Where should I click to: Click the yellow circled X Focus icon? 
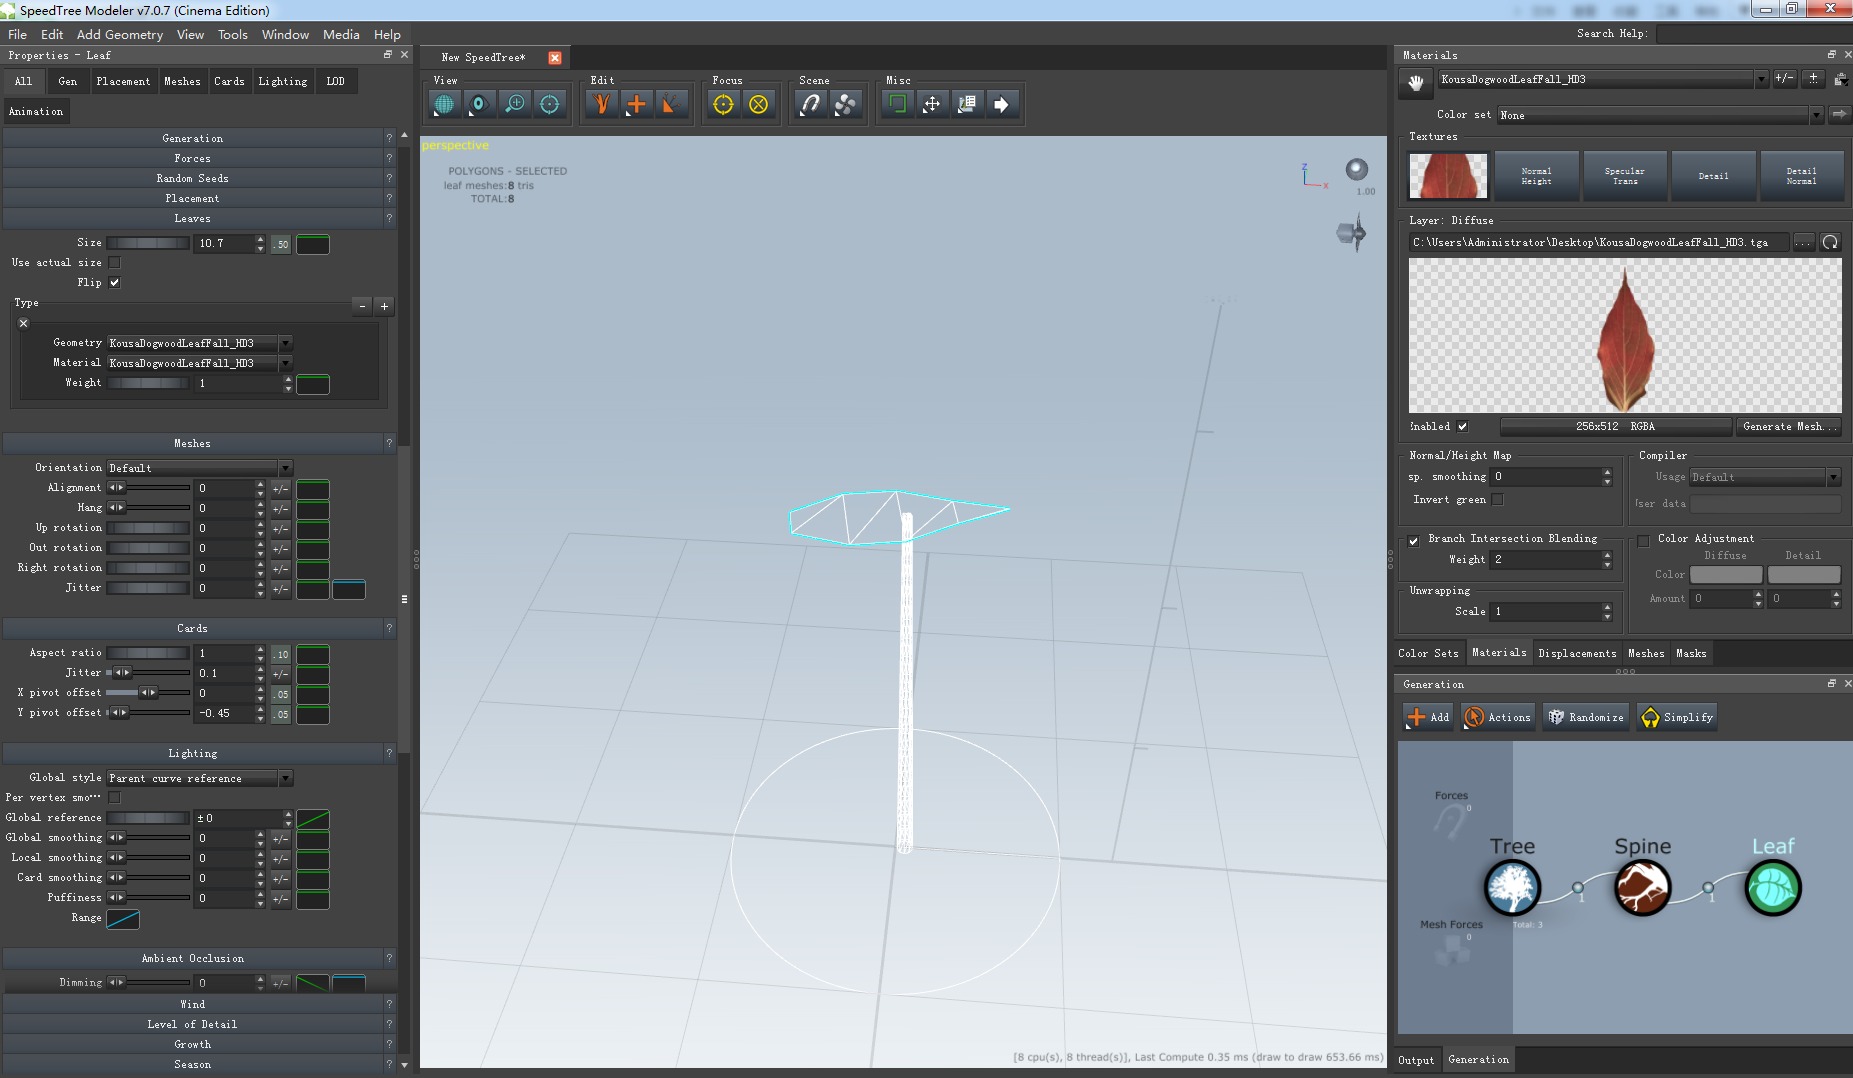click(758, 104)
